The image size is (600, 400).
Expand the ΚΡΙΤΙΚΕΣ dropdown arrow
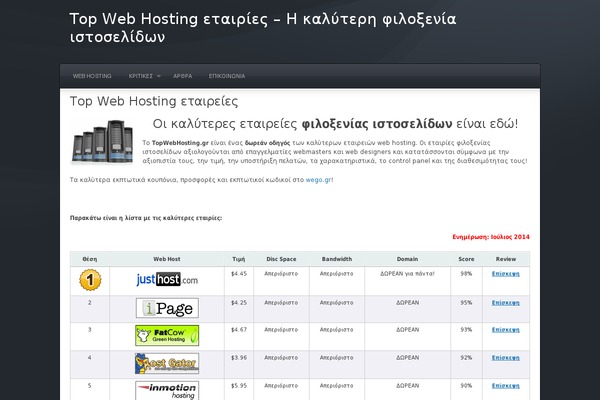[159, 76]
